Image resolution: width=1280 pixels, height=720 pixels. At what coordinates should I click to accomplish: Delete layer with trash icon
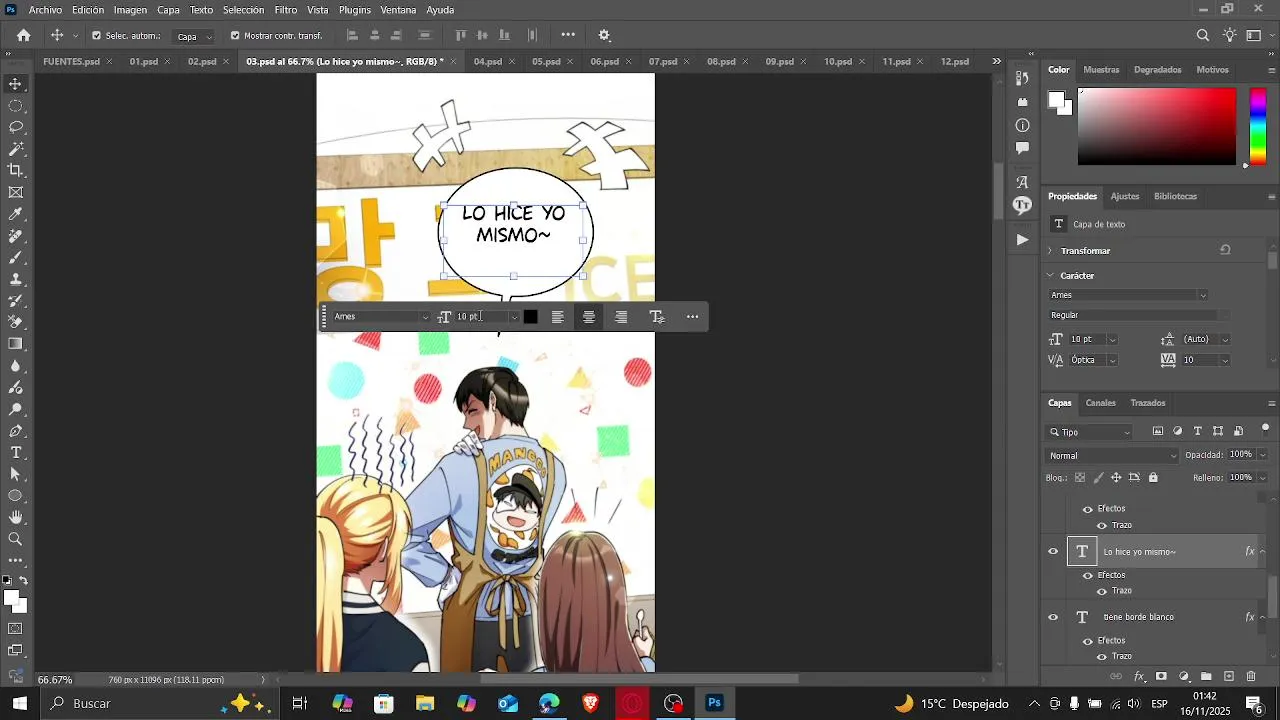point(1251,677)
